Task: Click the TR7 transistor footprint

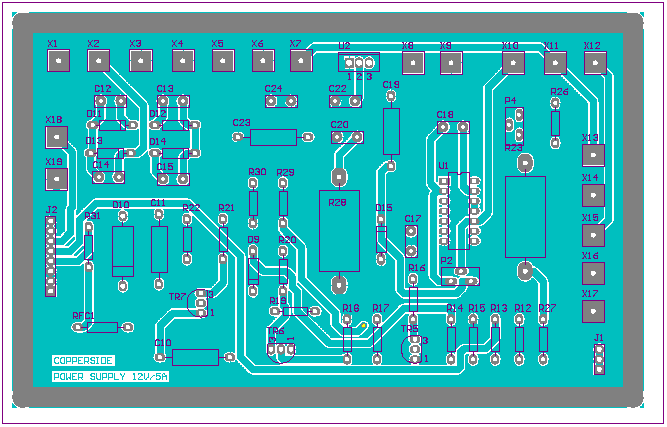Action: point(203,301)
